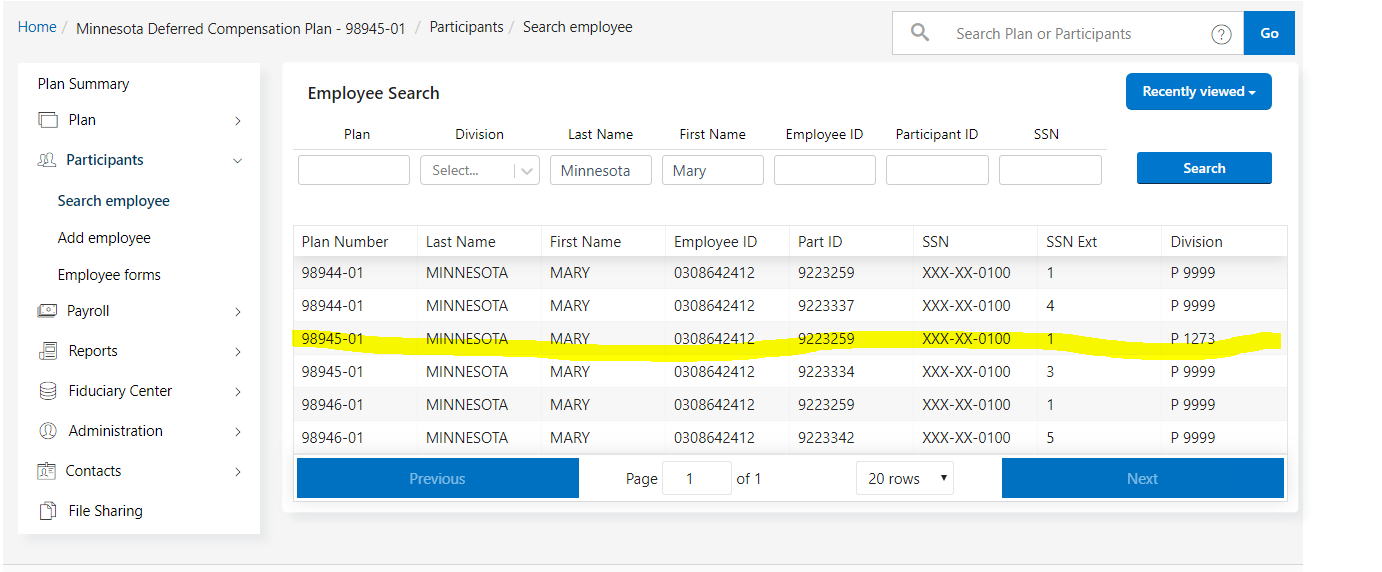The width and height of the screenshot is (1382, 572).
Task: Click the Last Name field containing Minnesota
Action: (601, 170)
